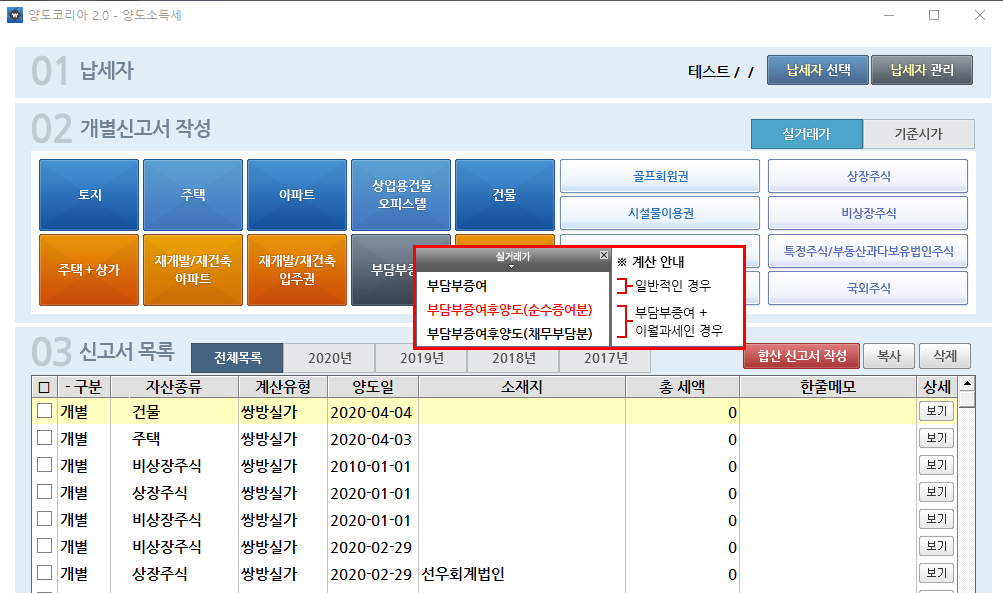Choose 부담부증여후양도(채무부담분) menu entry
1003x593 pixels.
click(x=510, y=333)
